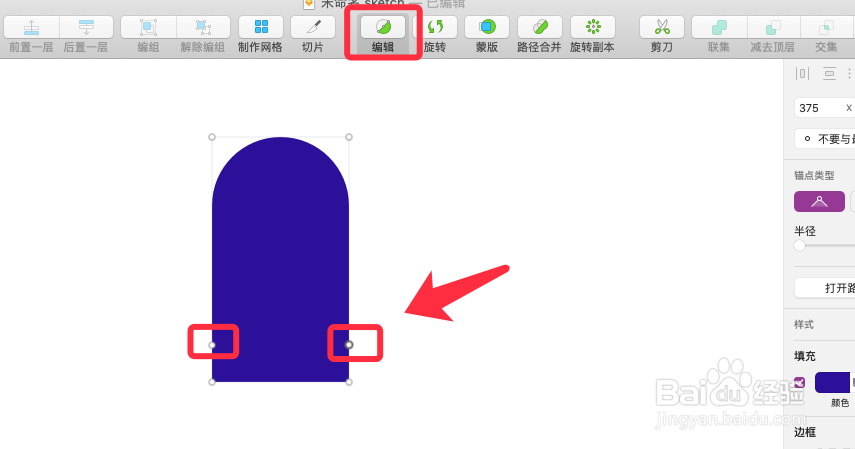
Task: Click the 前置一层 bring forward icon
Action: pos(31,27)
